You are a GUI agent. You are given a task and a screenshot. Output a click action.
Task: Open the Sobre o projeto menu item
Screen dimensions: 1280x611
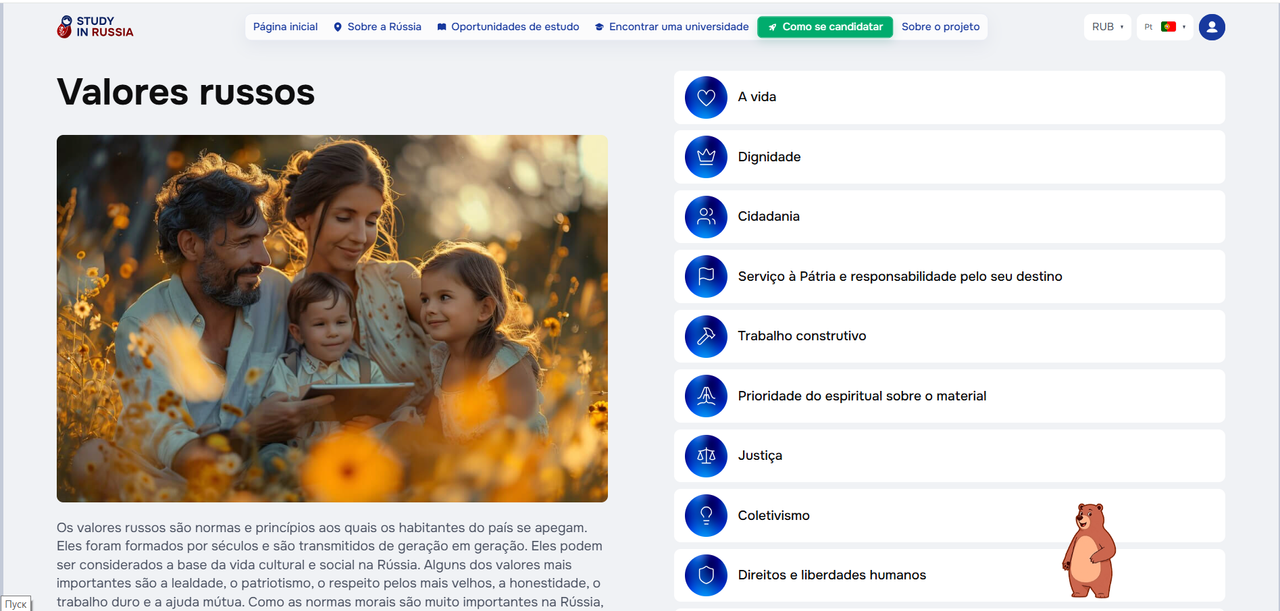click(x=941, y=27)
